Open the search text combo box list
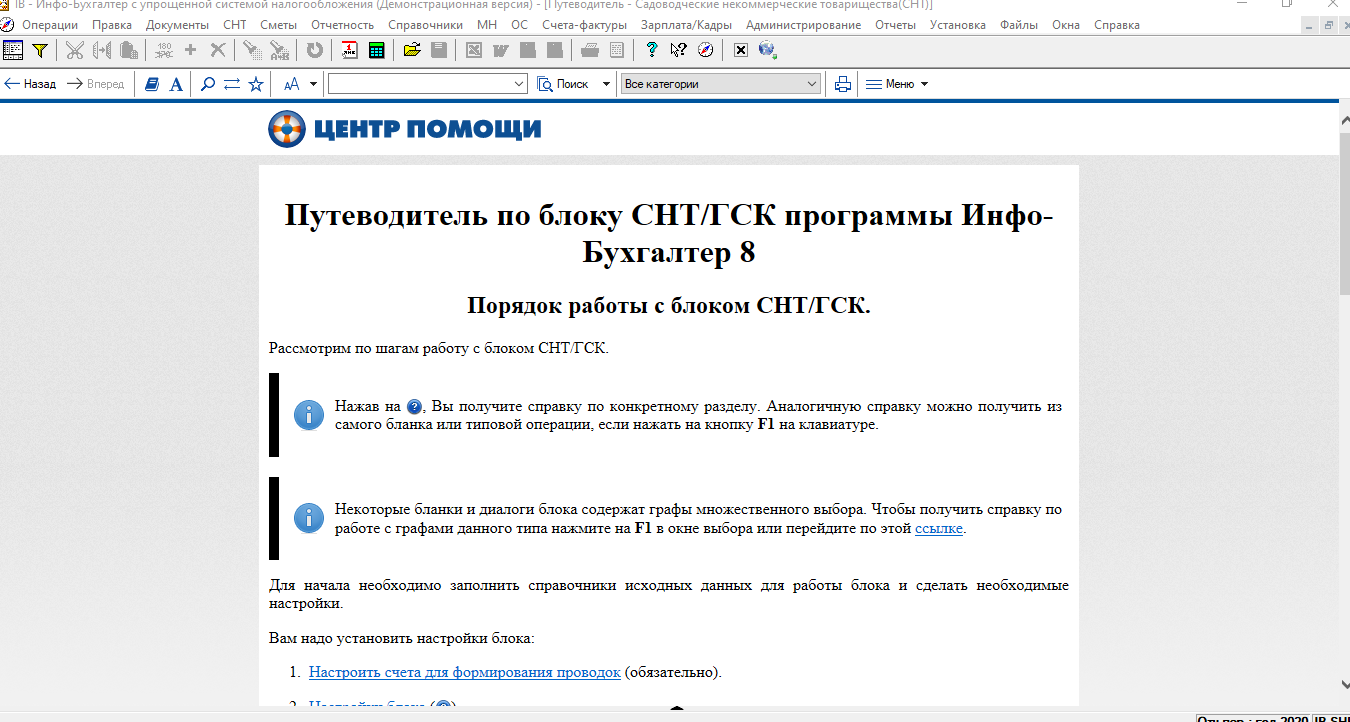1350x722 pixels. pyautogui.click(x=519, y=84)
